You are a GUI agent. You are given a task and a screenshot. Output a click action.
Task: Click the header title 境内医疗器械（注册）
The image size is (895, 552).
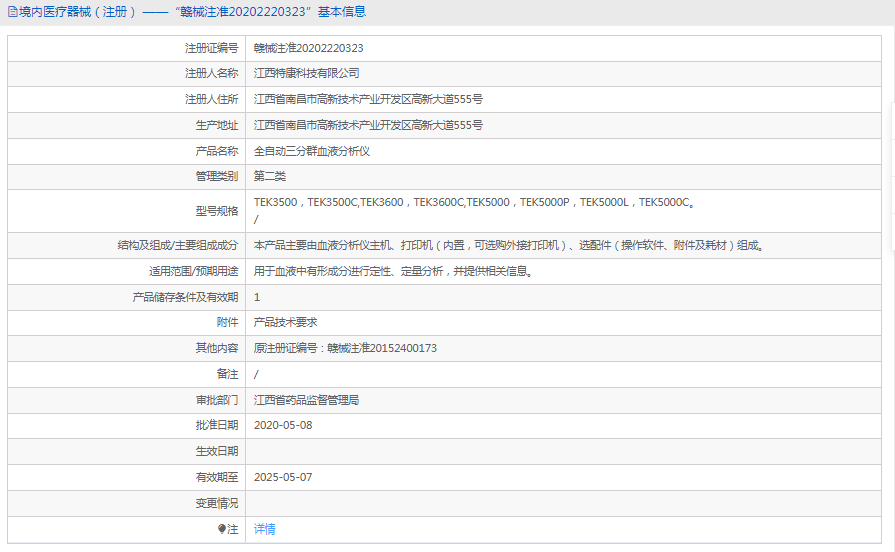pos(78,12)
